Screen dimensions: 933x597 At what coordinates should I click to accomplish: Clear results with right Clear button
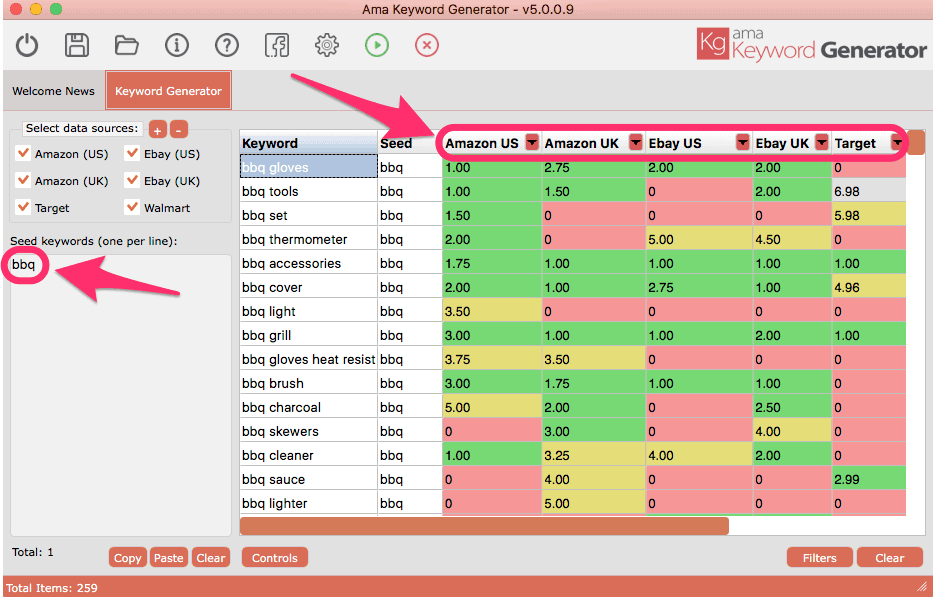point(890,558)
